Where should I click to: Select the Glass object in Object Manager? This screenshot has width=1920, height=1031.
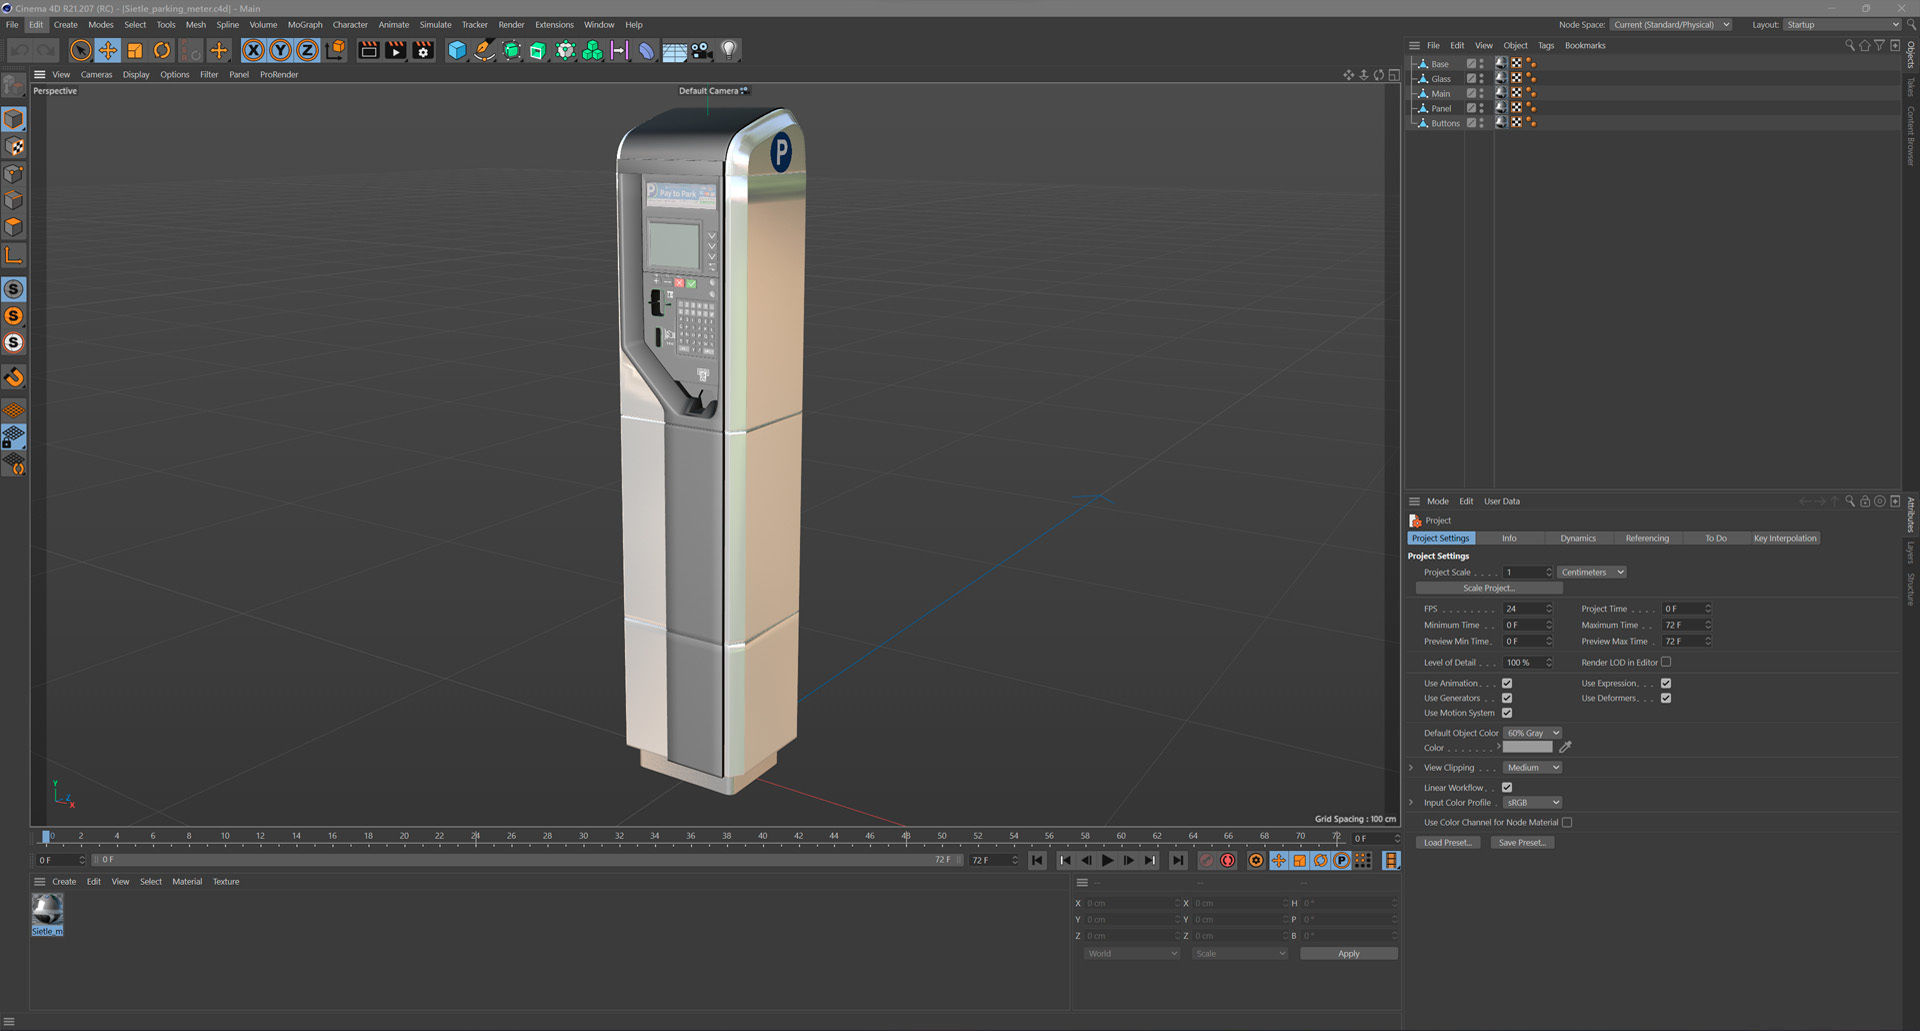1441,79
